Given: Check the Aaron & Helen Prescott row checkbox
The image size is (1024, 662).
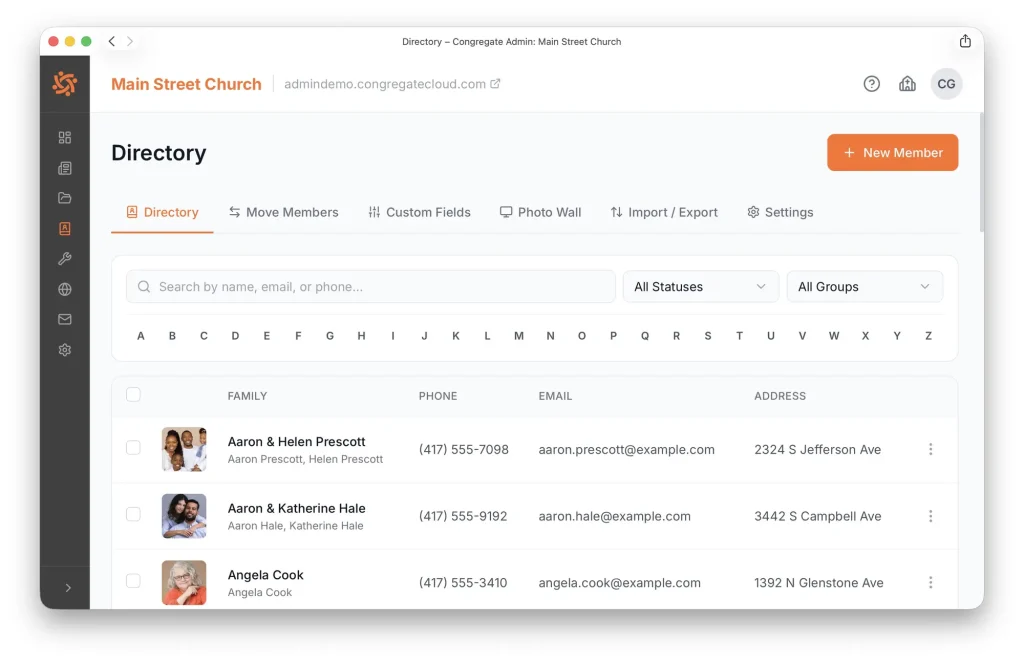Looking at the screenshot, I should point(133,448).
